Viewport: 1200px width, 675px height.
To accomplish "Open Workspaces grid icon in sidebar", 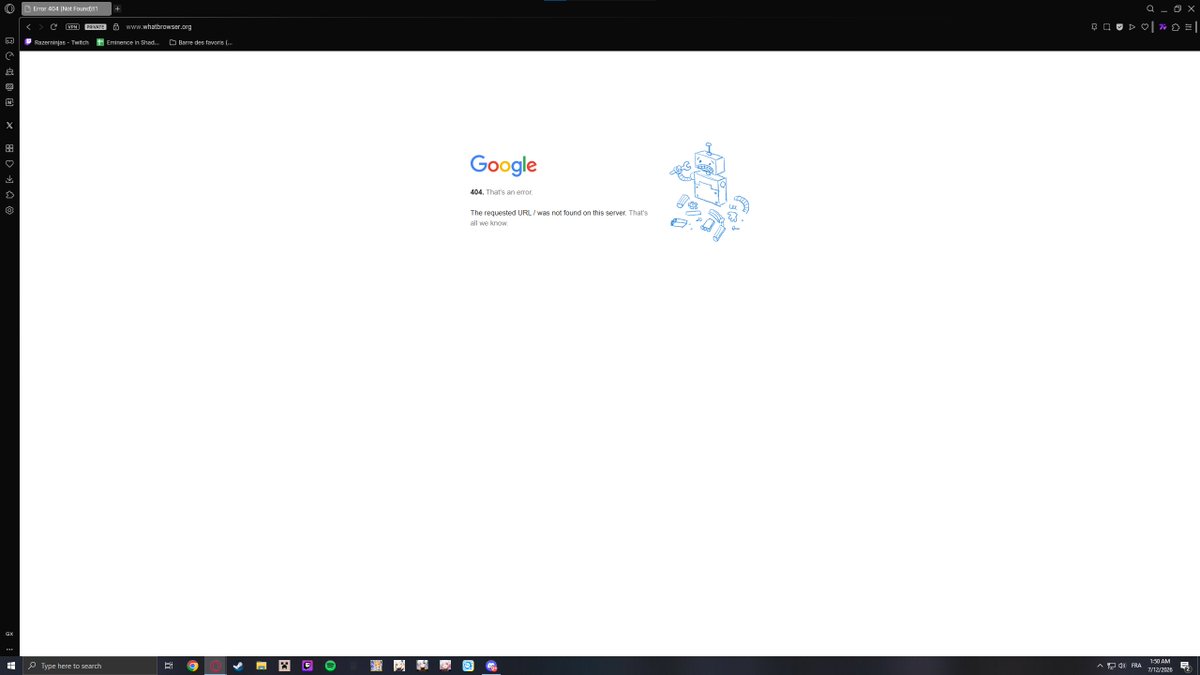I will click(9, 148).
